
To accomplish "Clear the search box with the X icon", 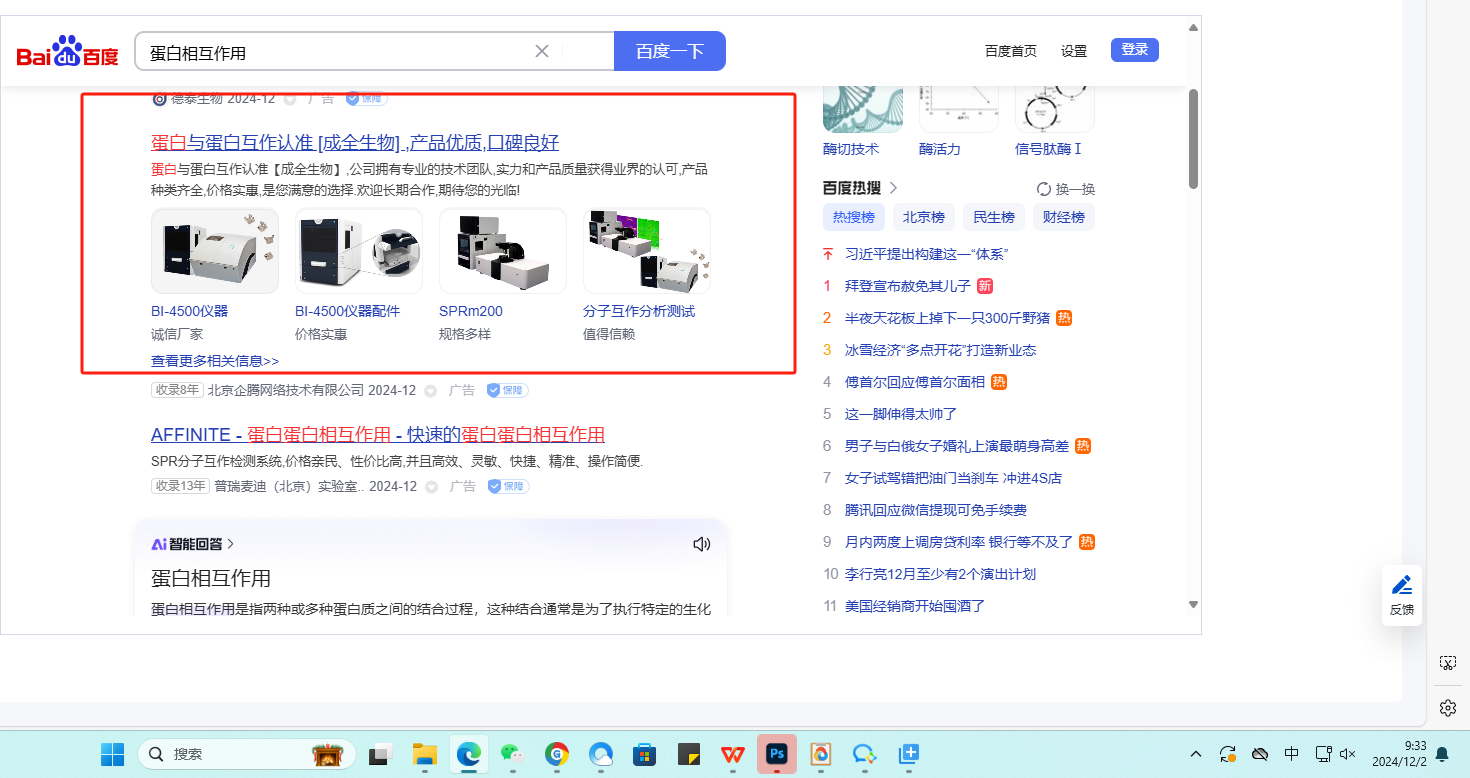I will 542,51.
